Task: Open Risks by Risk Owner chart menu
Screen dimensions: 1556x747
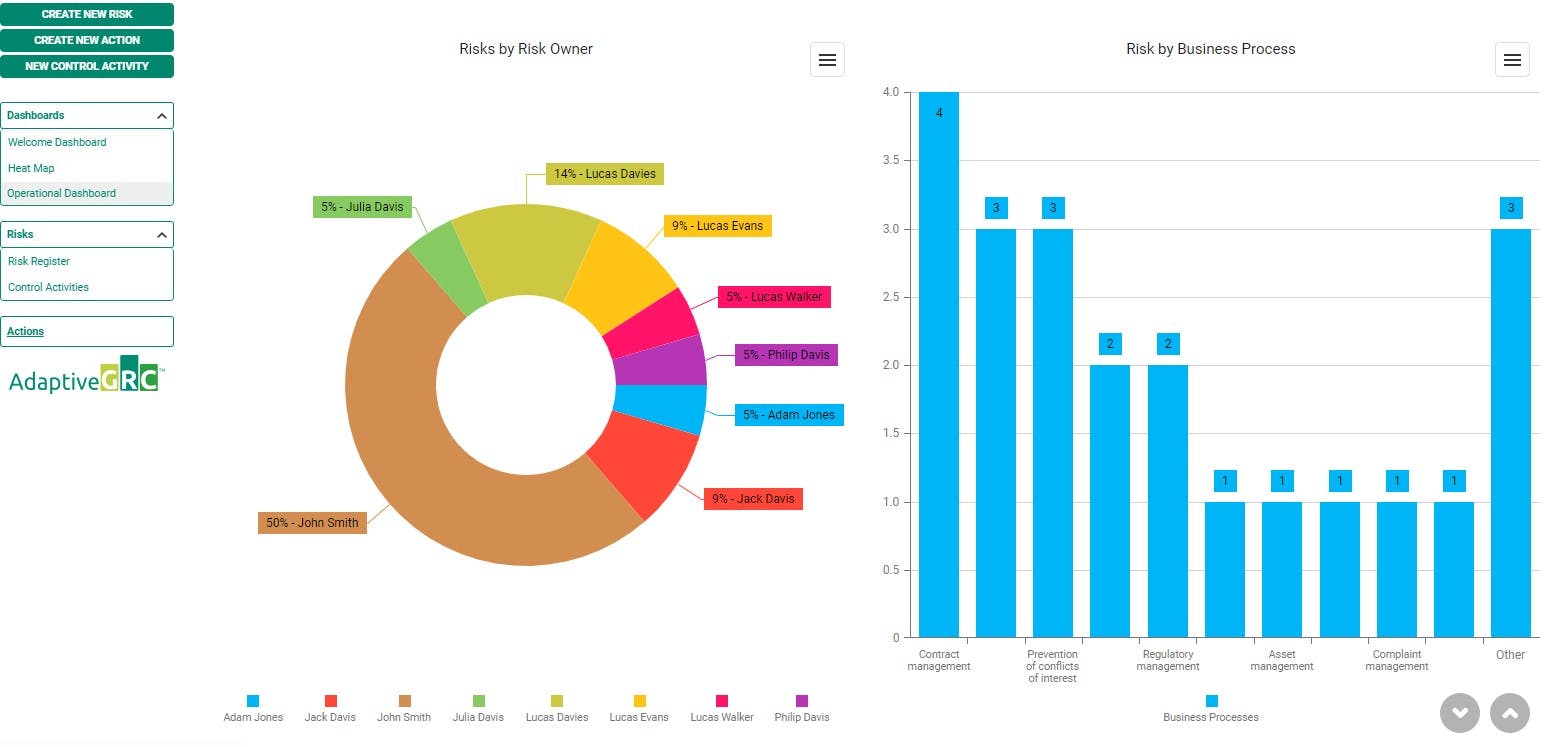Action: pos(827,60)
